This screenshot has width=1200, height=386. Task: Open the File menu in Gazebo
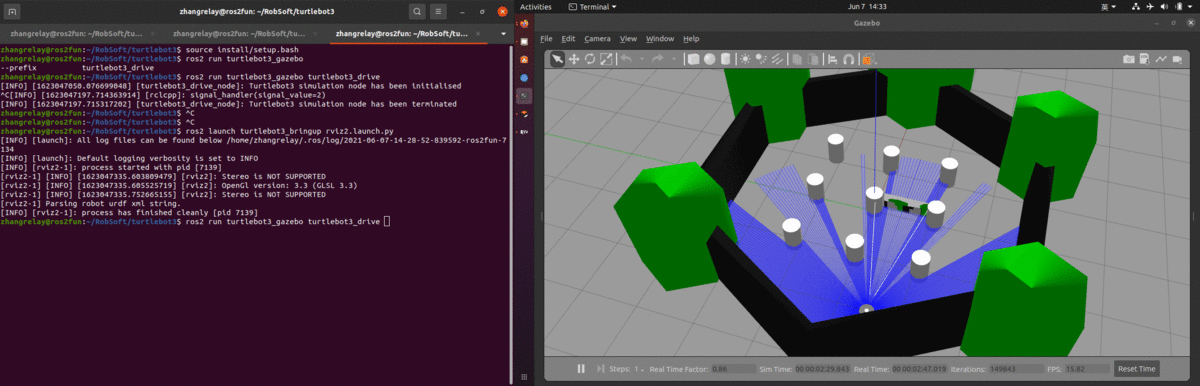click(x=546, y=39)
